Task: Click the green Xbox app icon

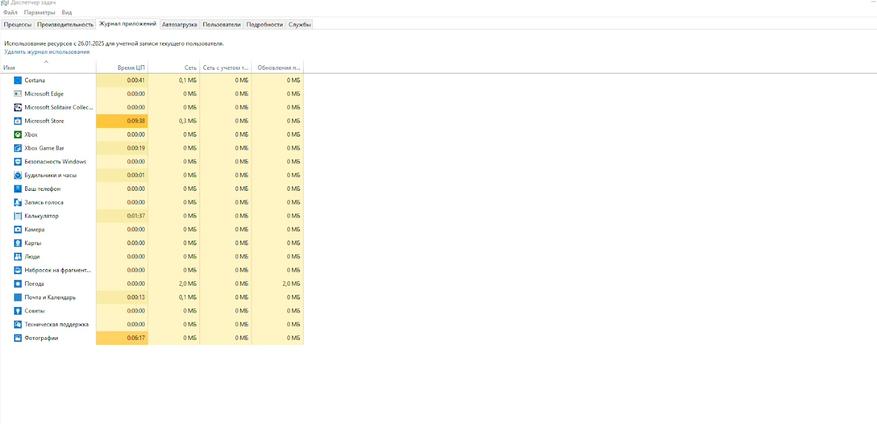Action: tap(17, 134)
